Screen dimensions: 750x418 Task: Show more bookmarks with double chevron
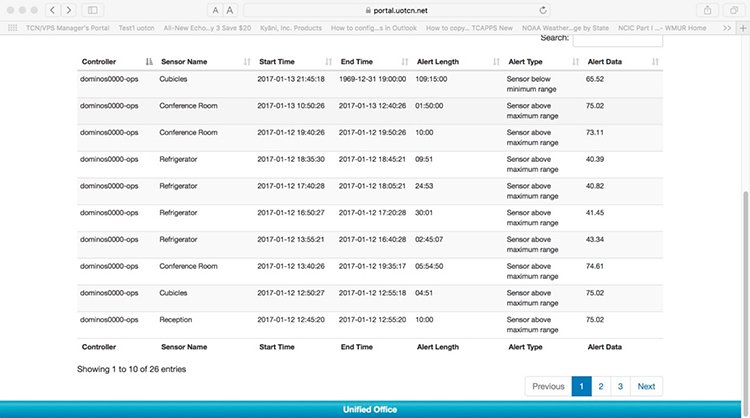click(x=727, y=28)
